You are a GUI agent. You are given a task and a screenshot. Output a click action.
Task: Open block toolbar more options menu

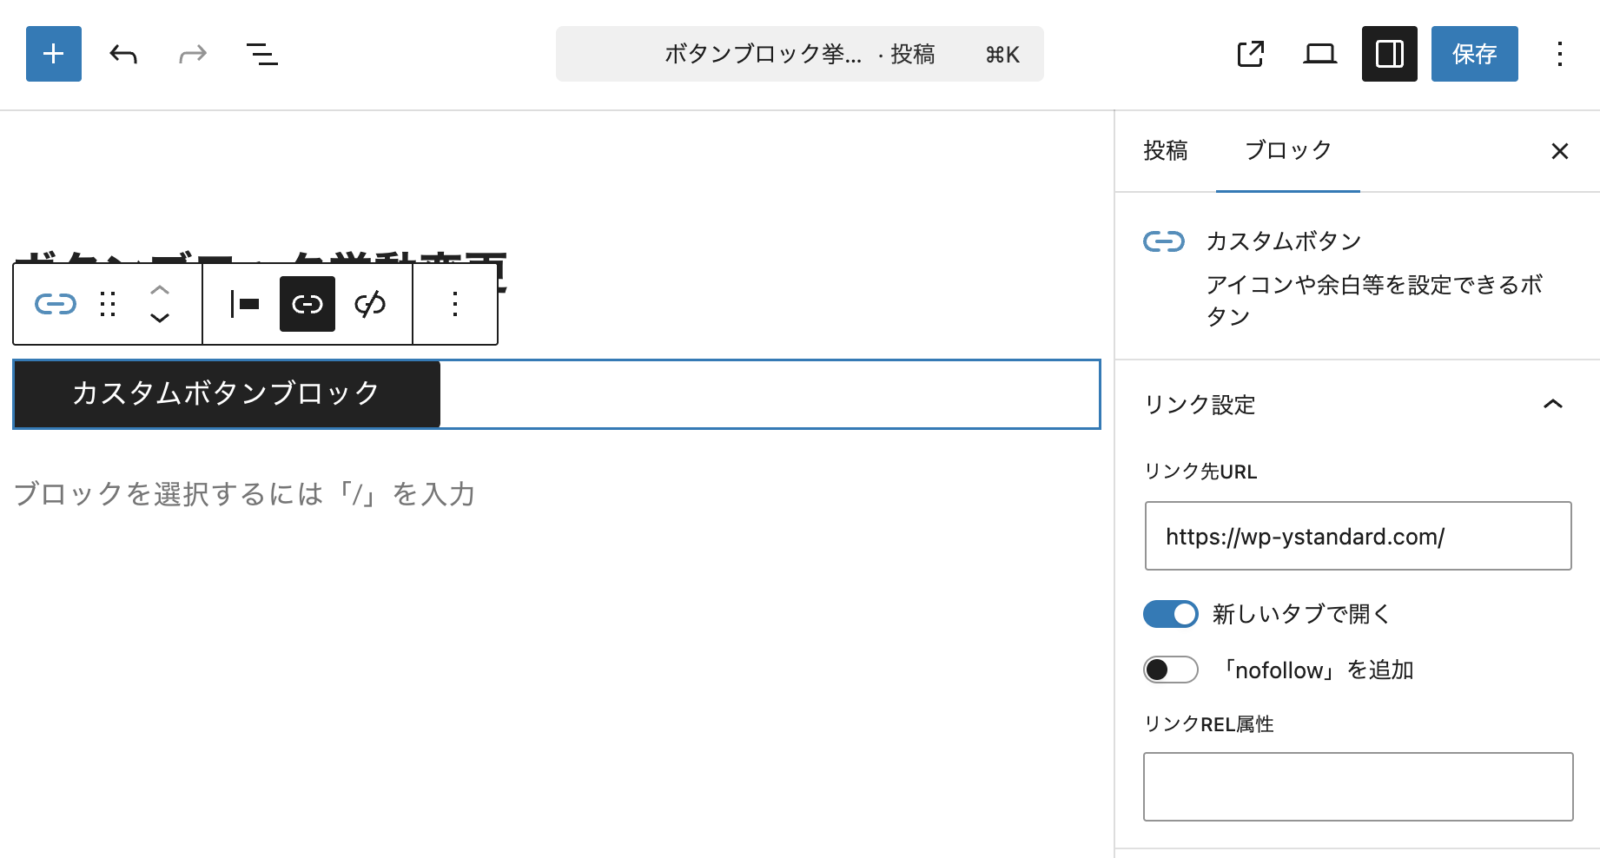pos(455,304)
